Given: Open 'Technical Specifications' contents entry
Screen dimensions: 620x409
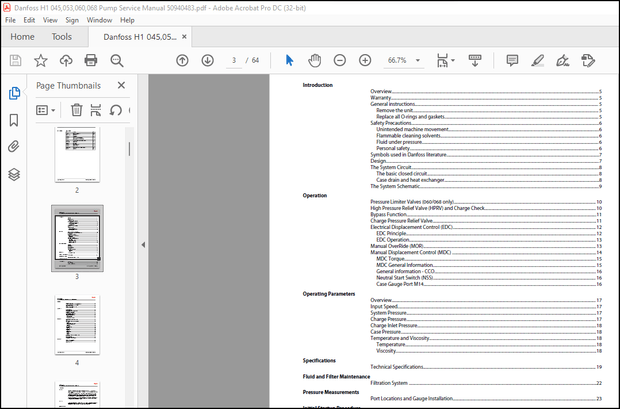Looking at the screenshot, I should 486,367.
